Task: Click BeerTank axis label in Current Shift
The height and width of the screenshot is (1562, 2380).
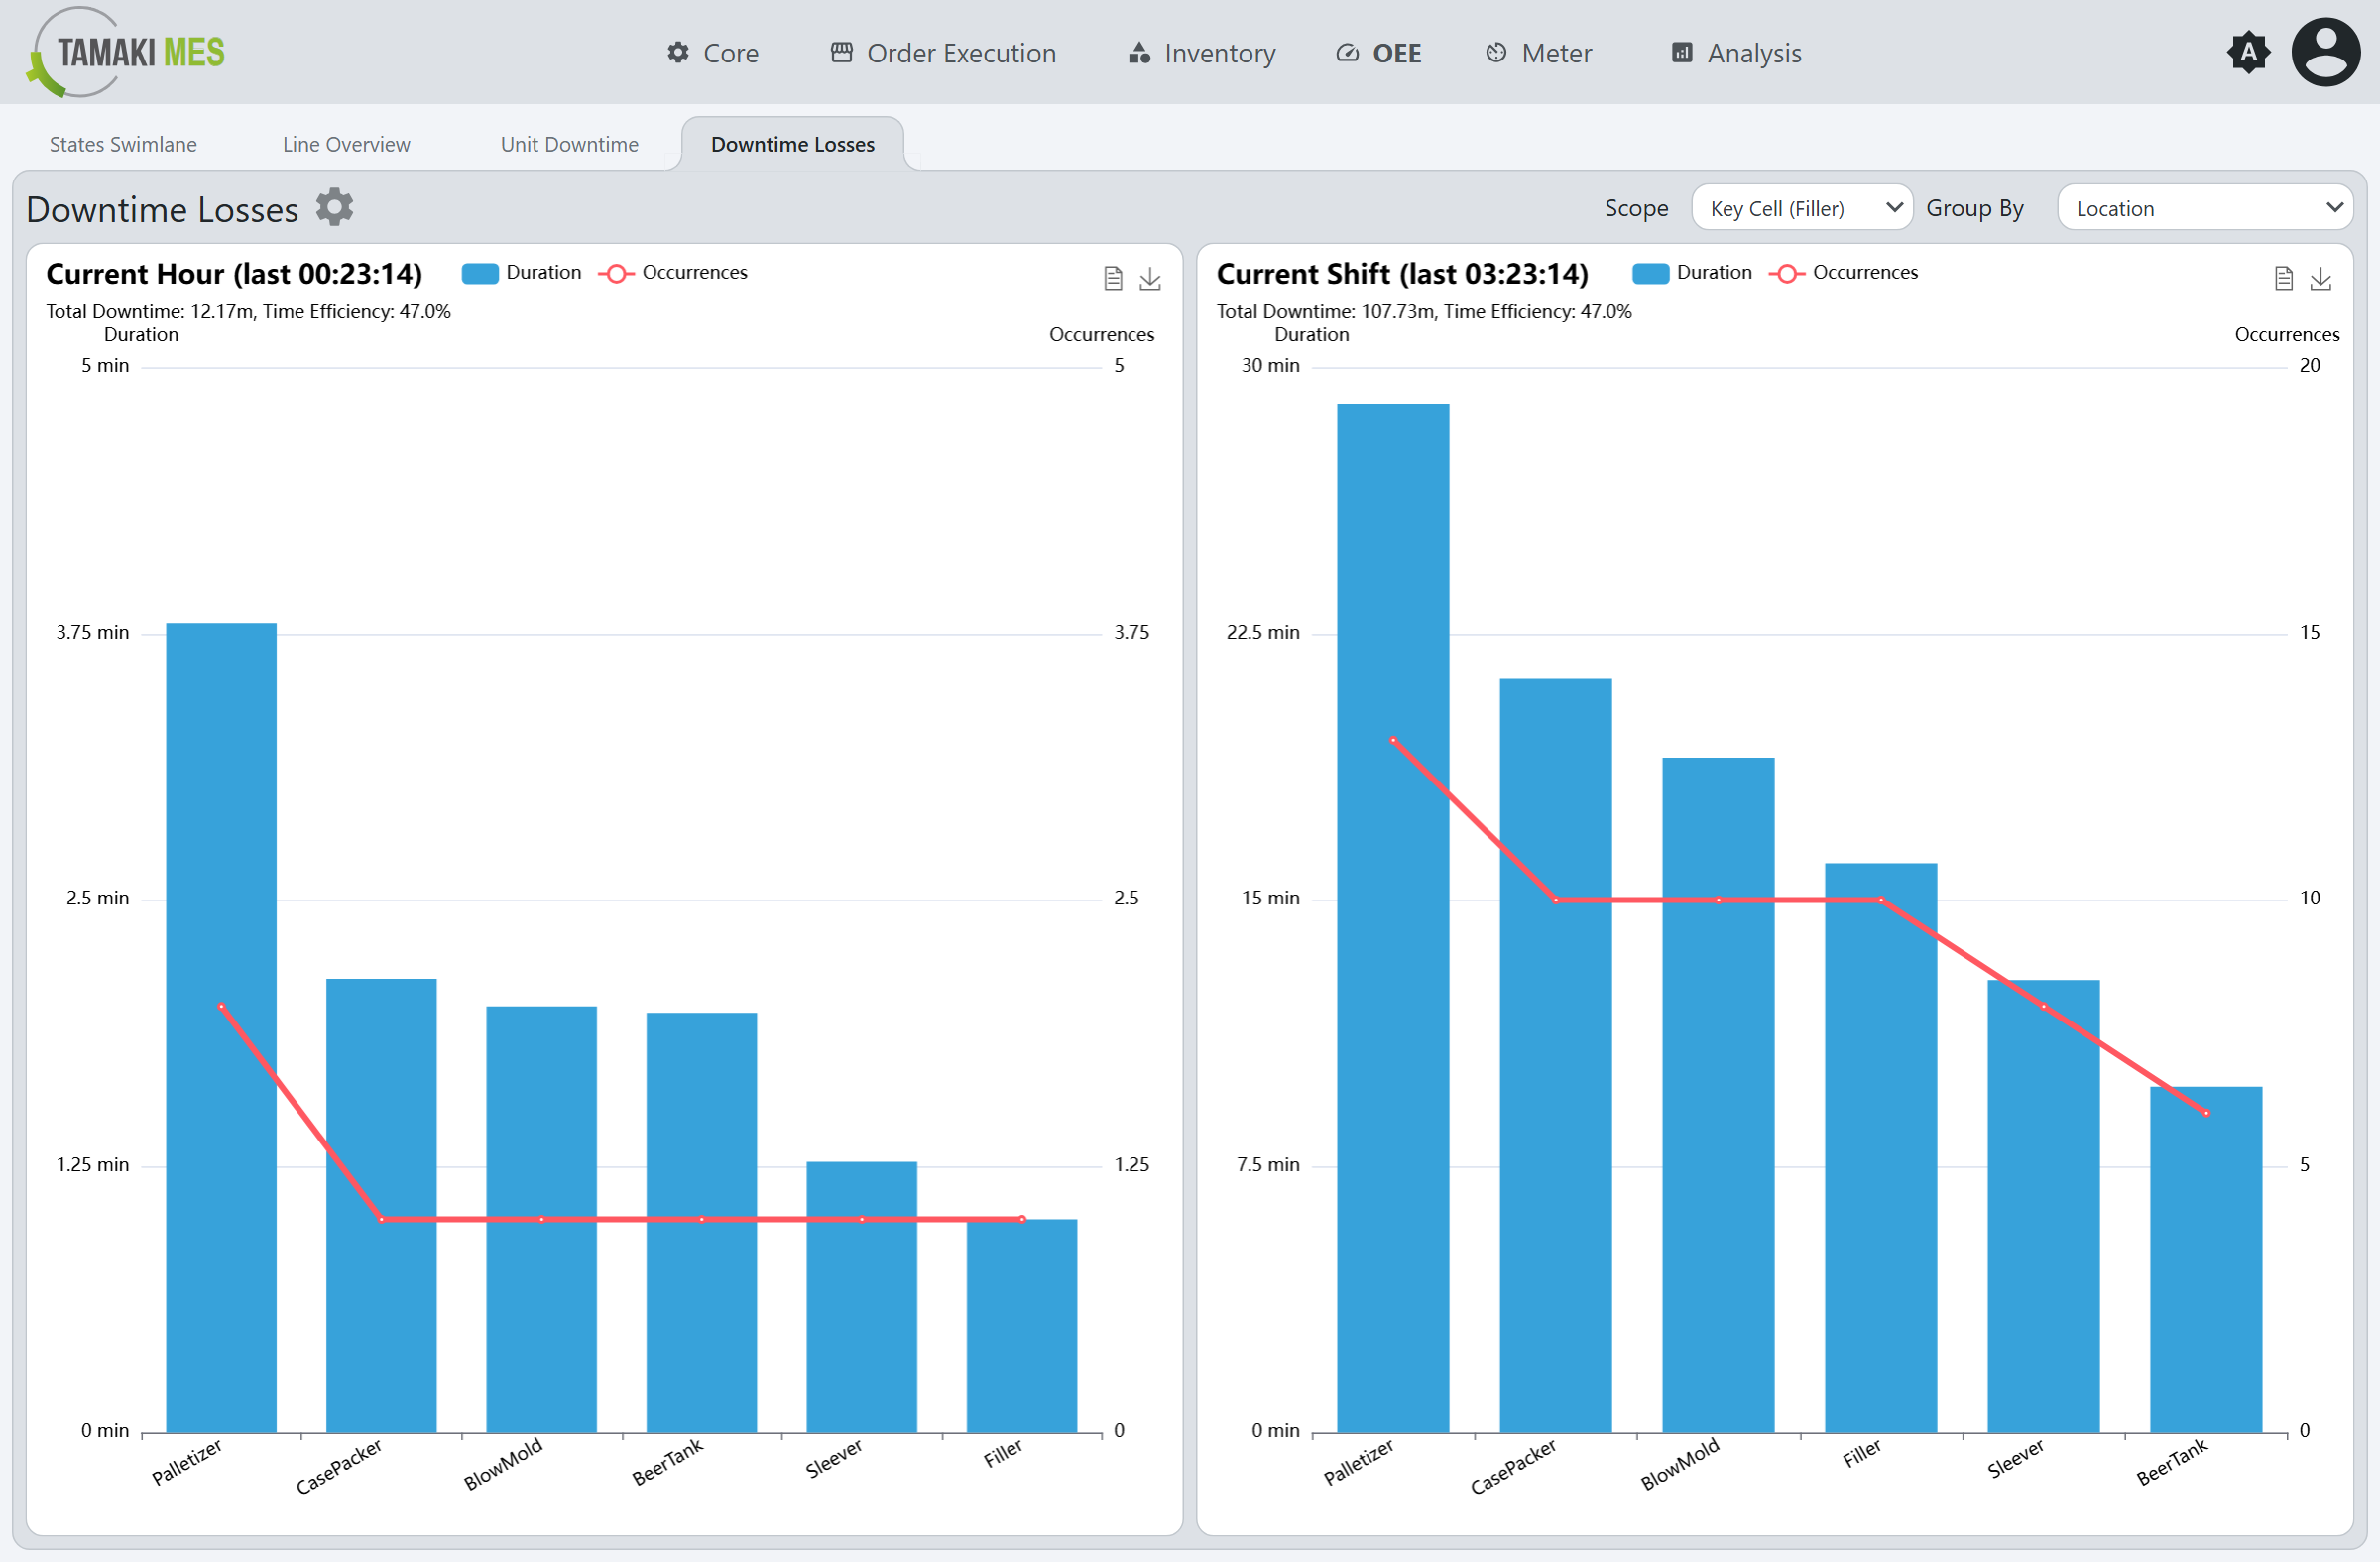Action: [x=2172, y=1462]
